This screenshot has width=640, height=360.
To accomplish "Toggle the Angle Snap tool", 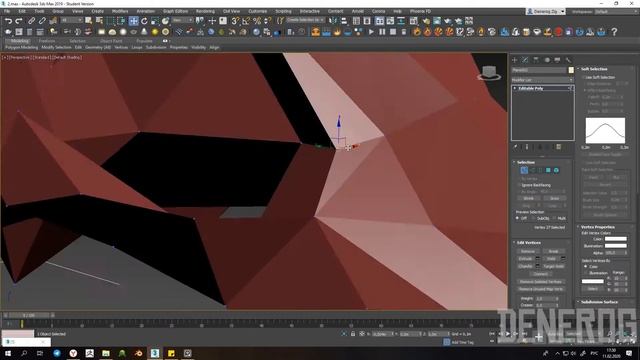I will tap(246, 21).
